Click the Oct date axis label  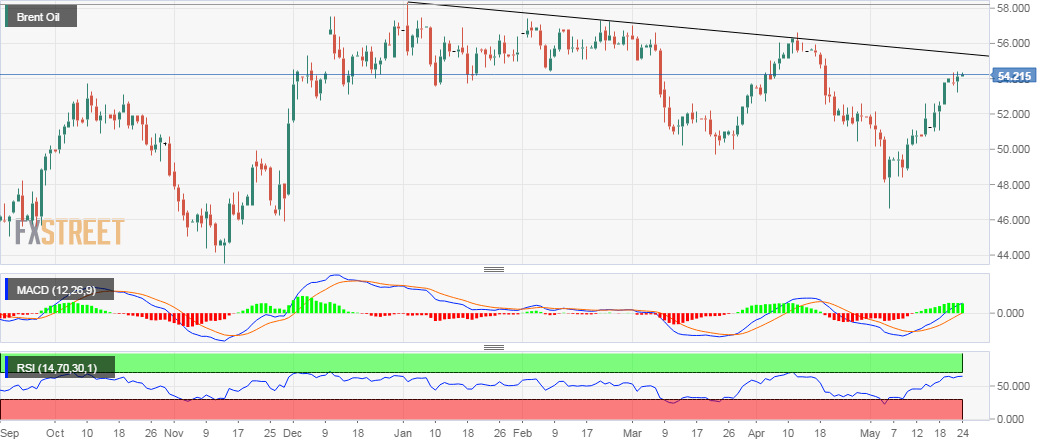pos(56,433)
